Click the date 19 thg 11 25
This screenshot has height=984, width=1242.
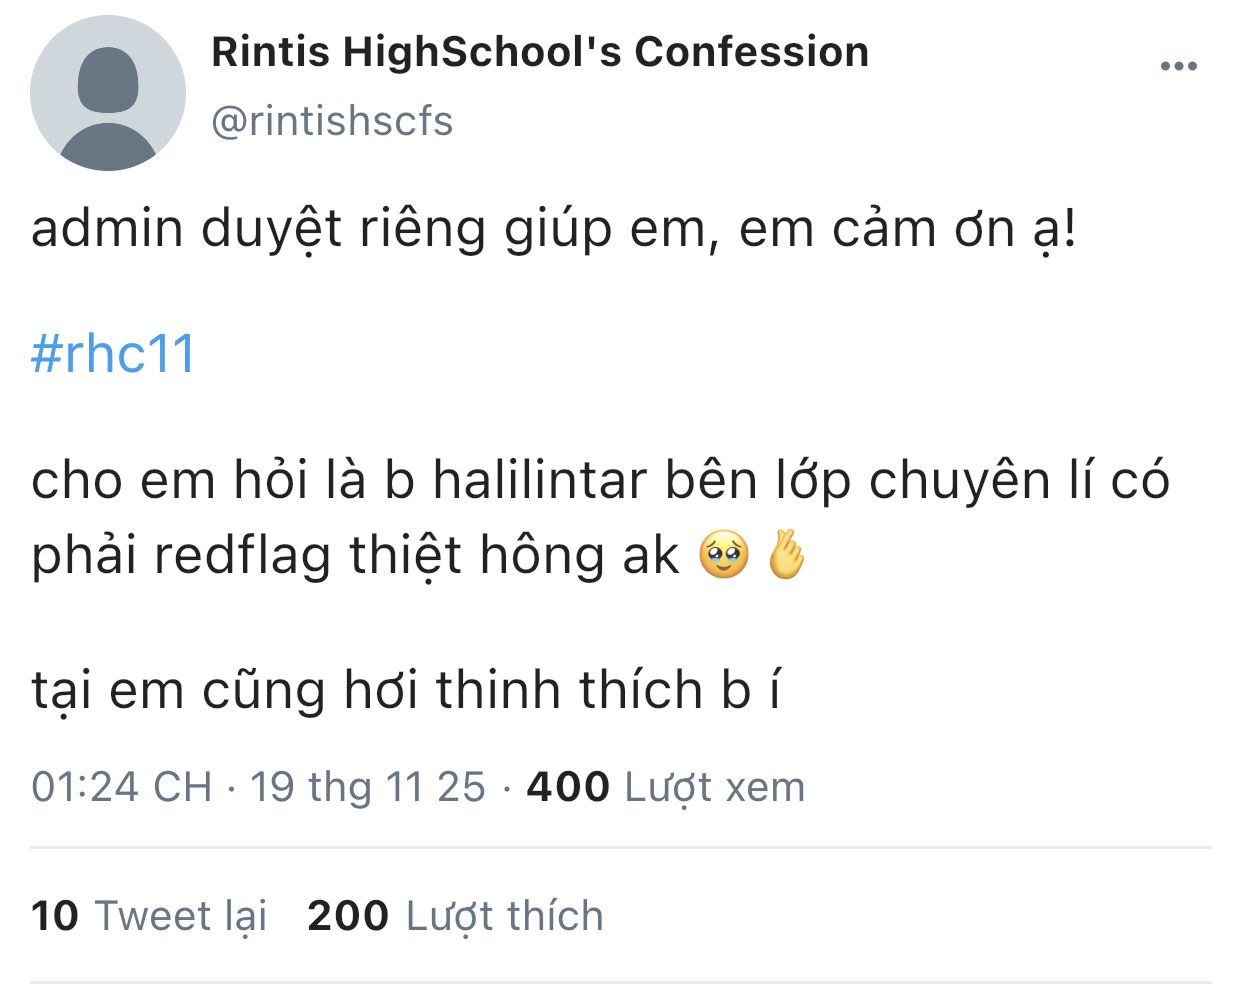[x=367, y=787]
